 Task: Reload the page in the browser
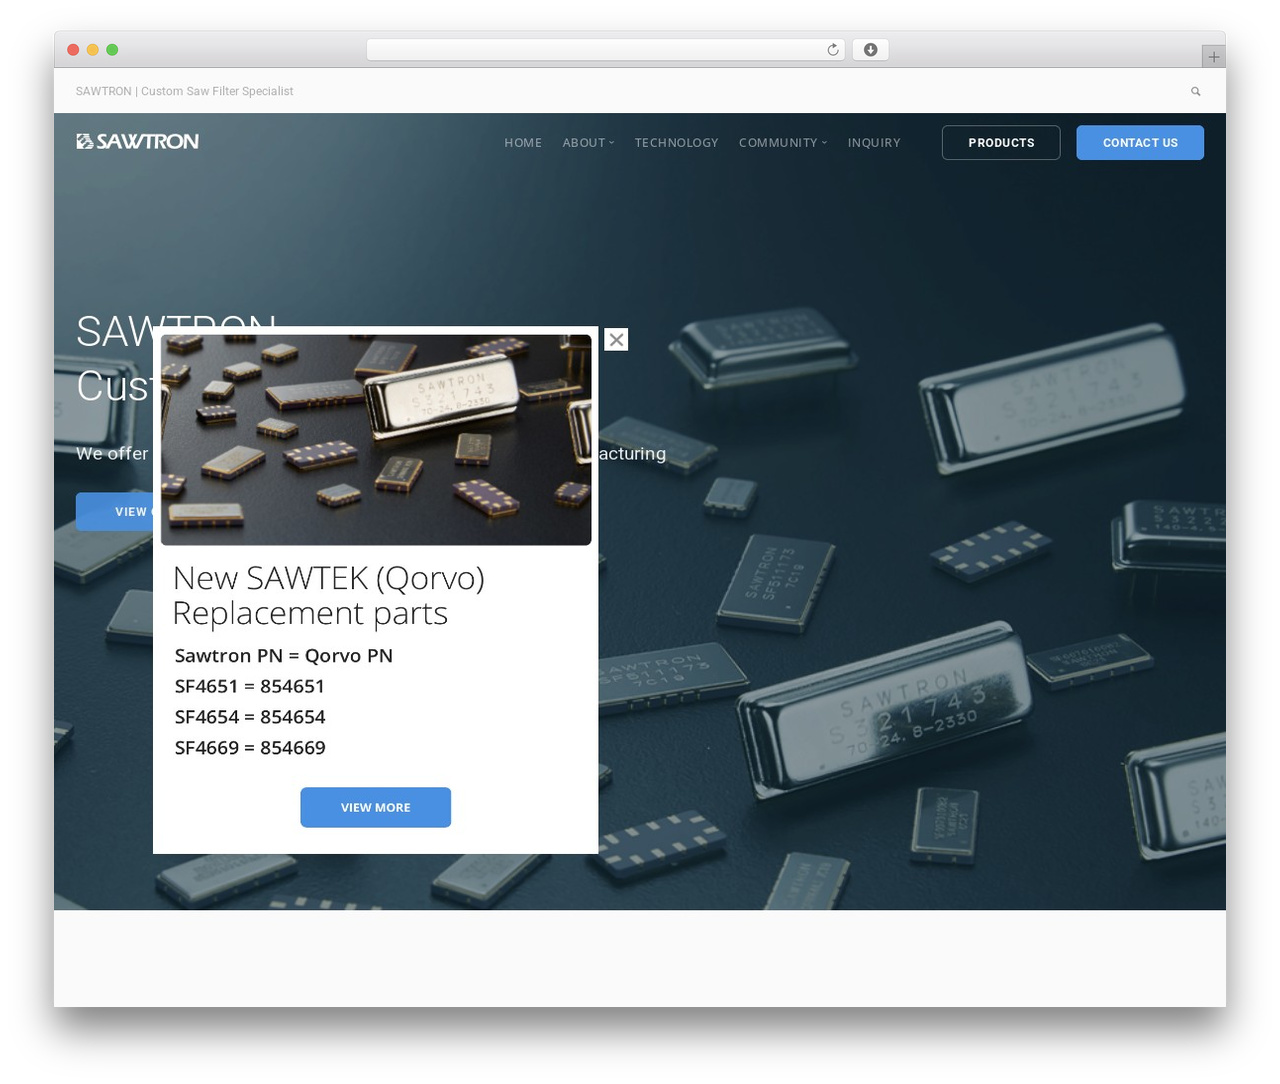tap(832, 50)
